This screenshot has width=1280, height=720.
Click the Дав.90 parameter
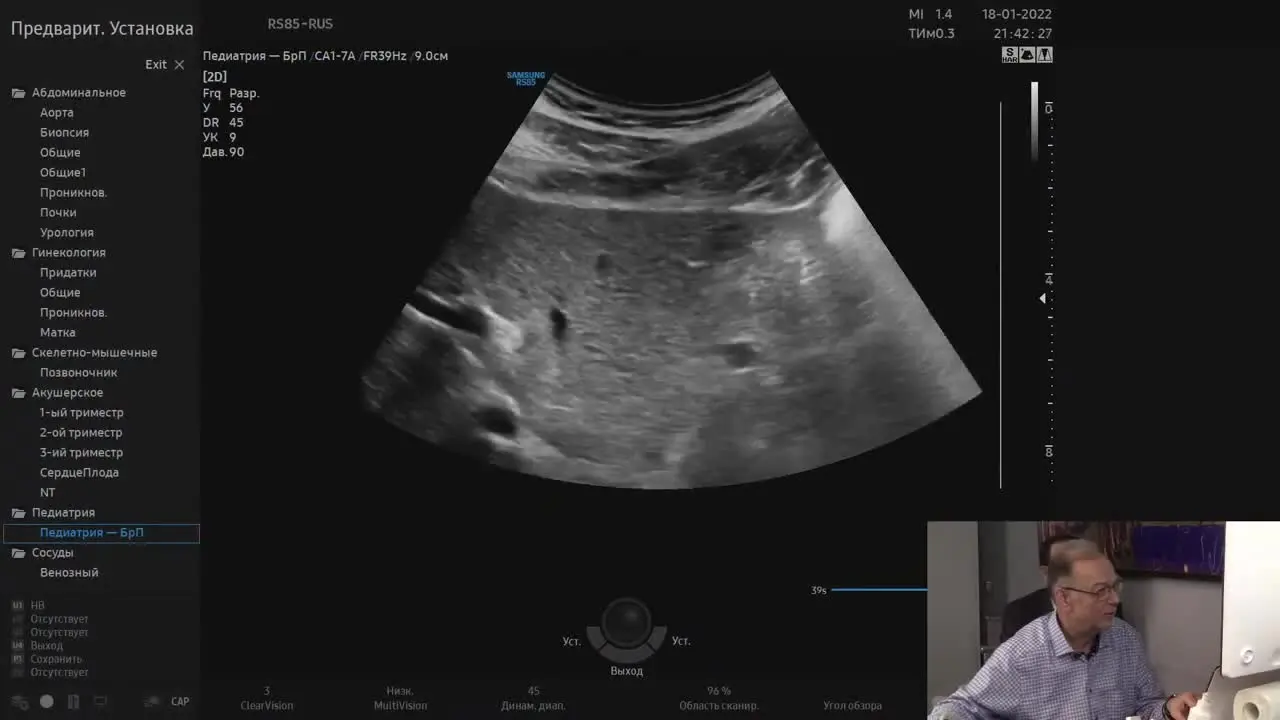point(223,153)
